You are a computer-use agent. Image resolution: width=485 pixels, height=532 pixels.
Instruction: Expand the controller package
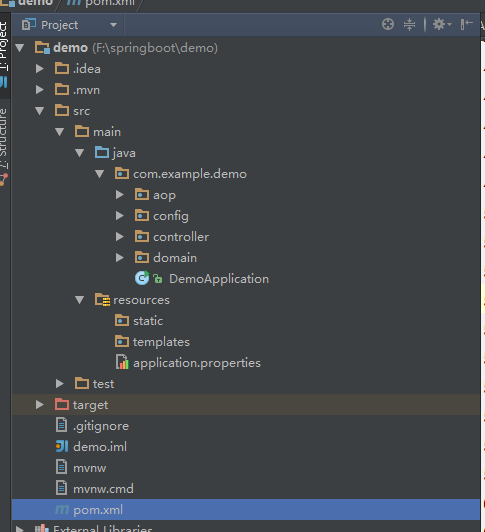pos(119,236)
